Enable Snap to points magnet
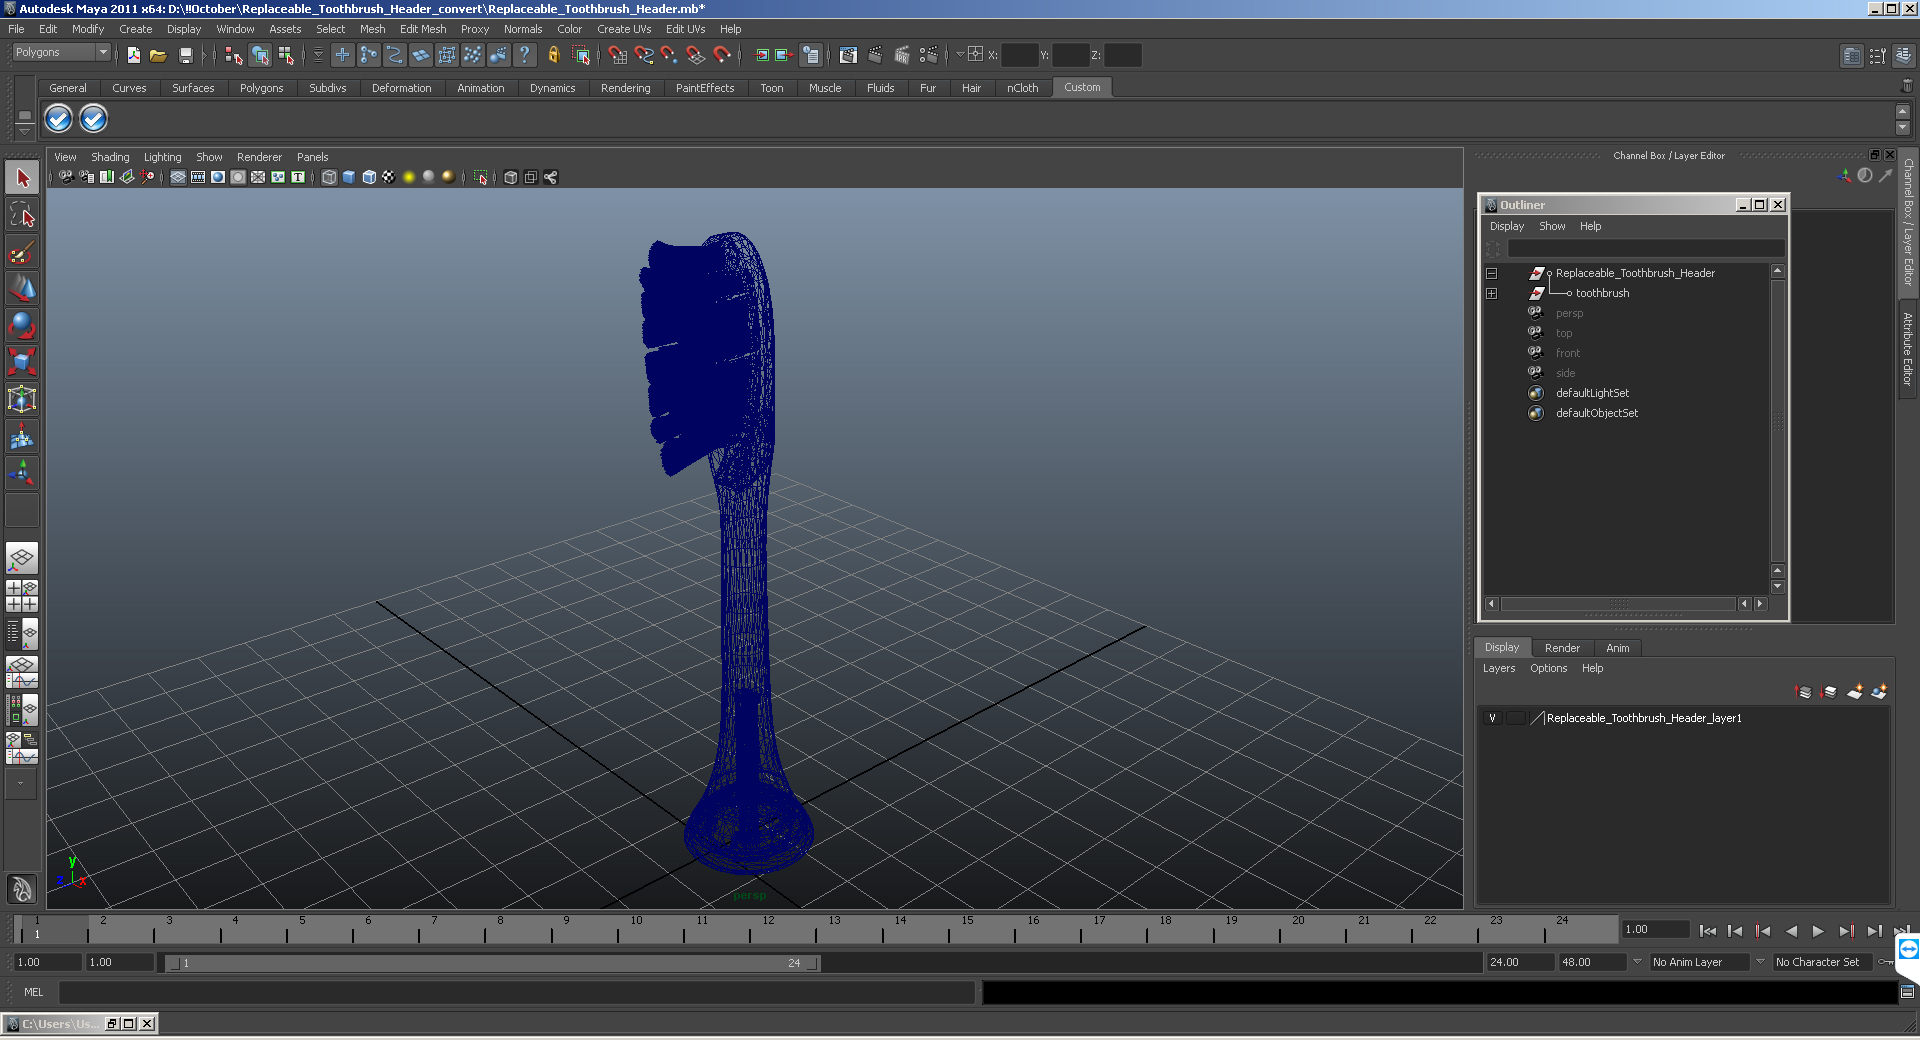1920x1040 pixels. point(669,55)
